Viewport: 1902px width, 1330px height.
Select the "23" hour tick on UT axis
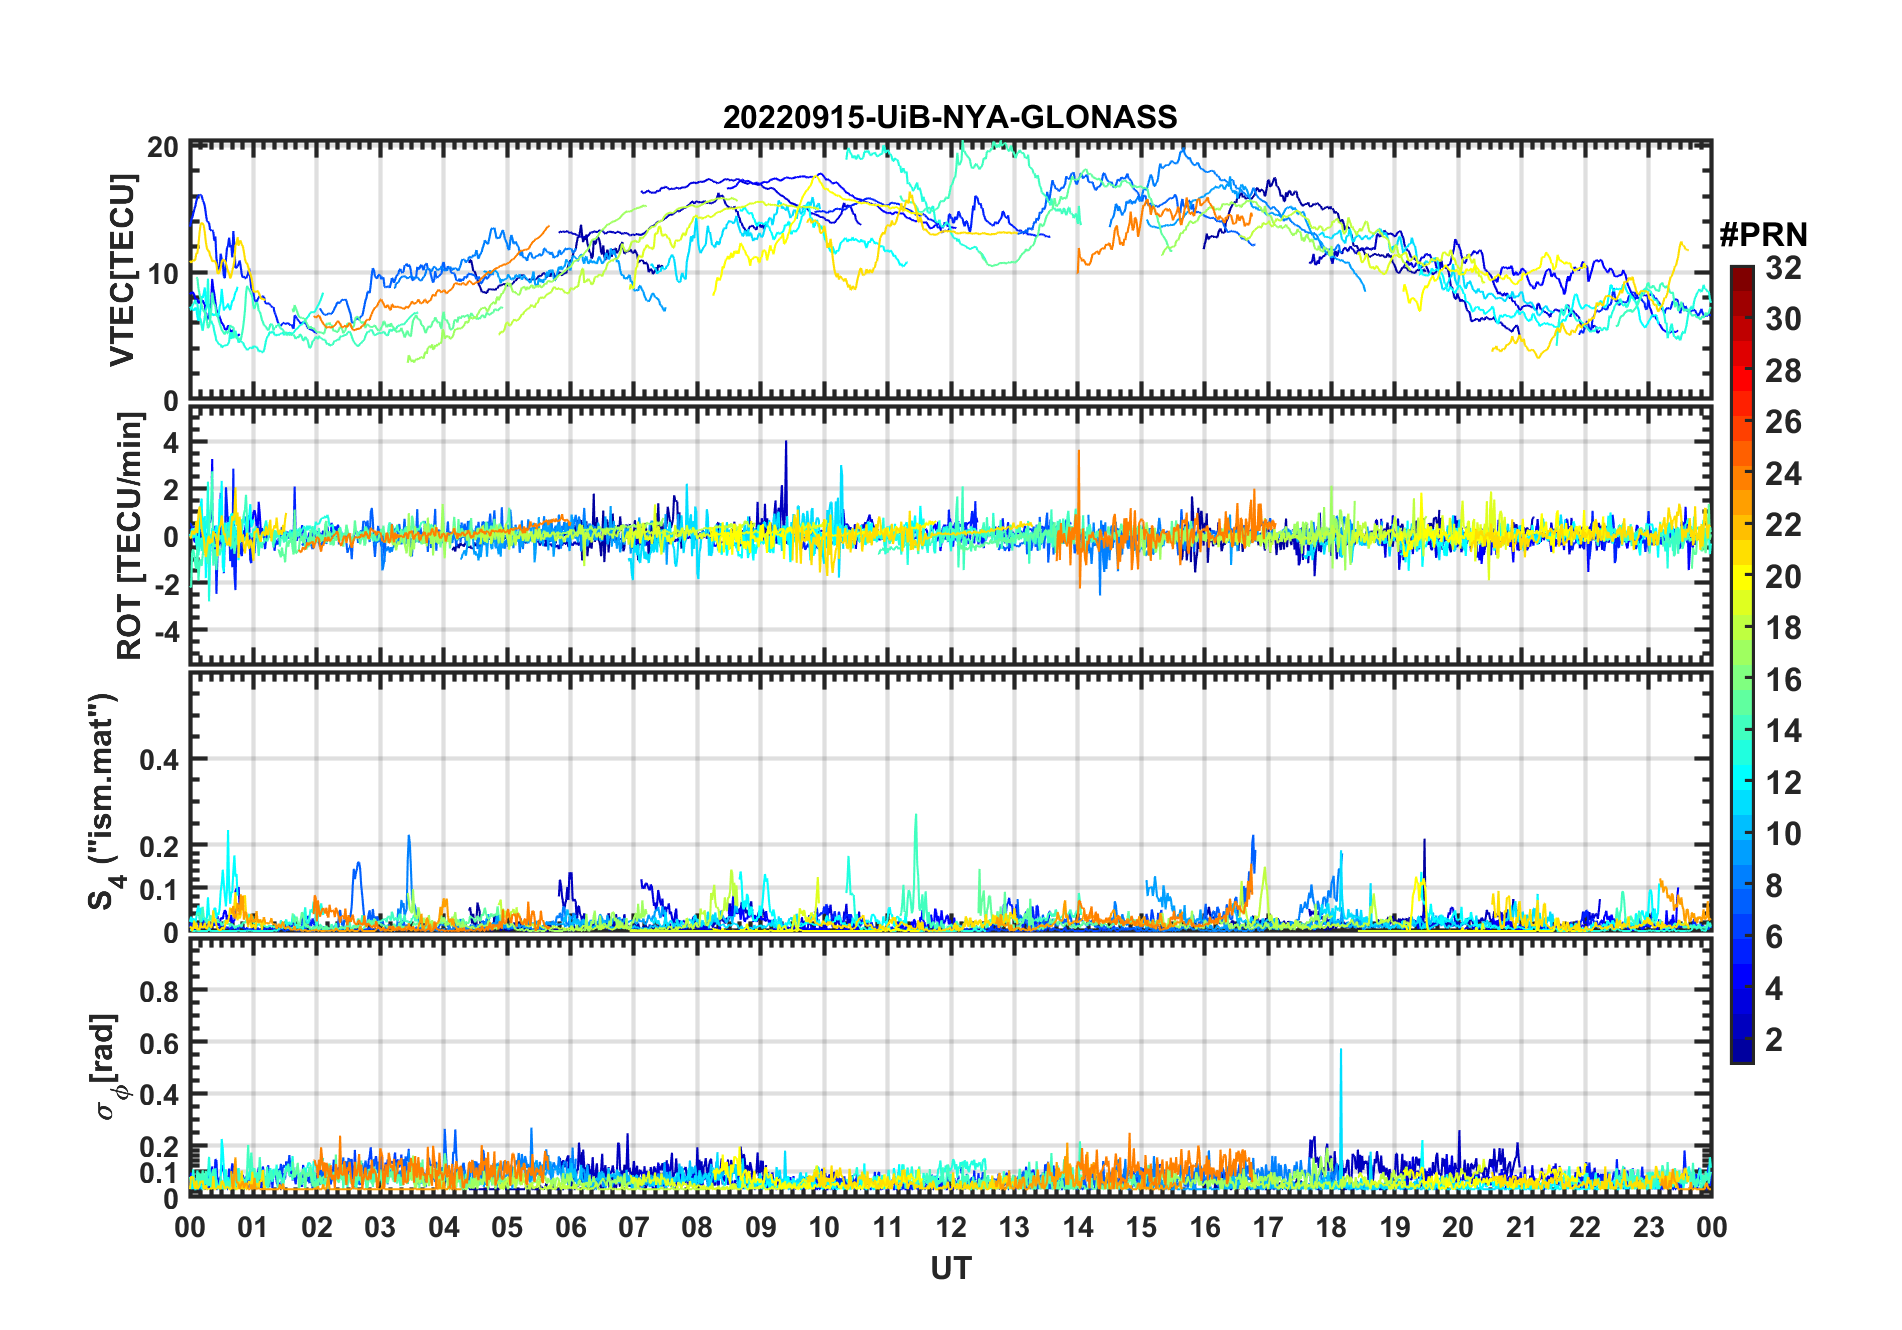click(1649, 1227)
